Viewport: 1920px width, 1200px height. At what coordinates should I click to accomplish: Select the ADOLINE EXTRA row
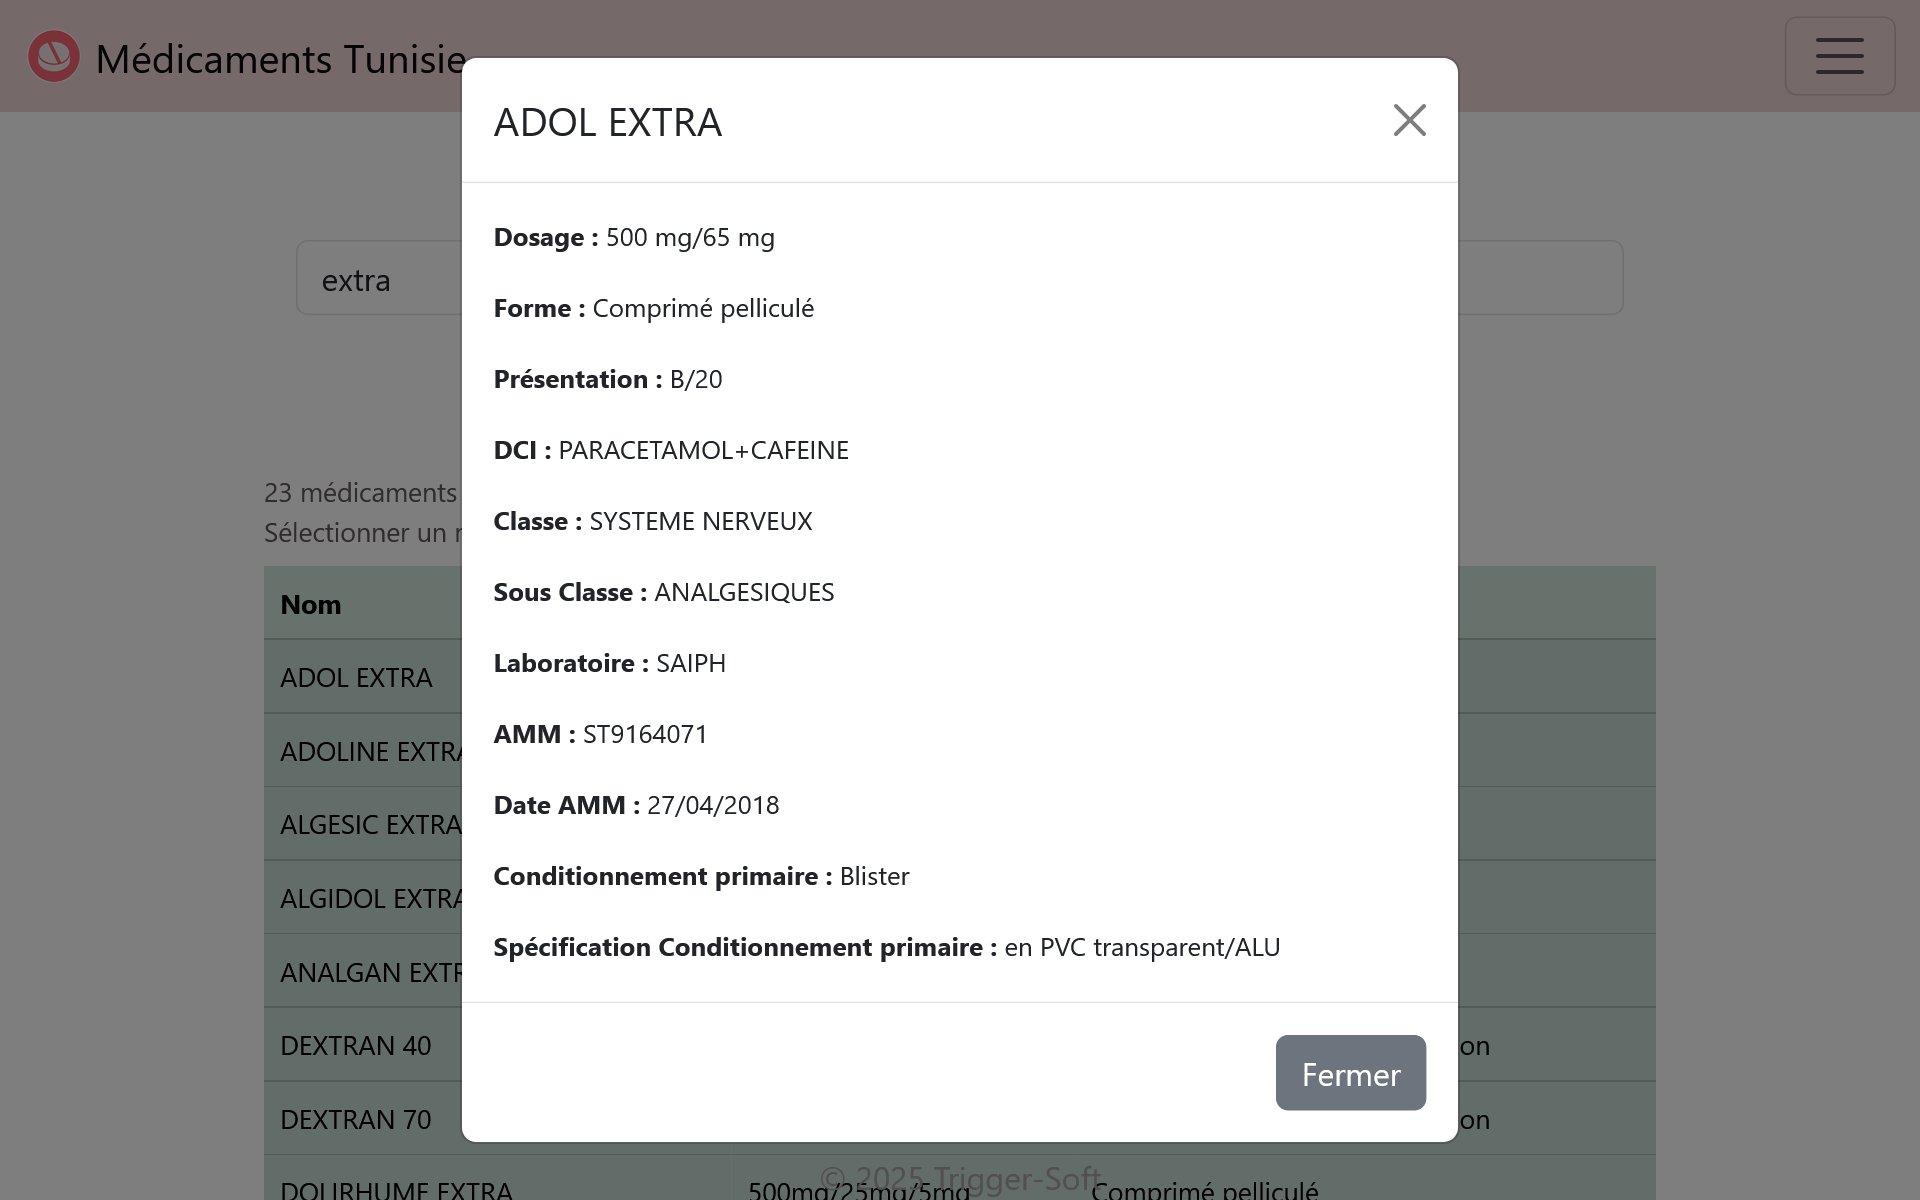click(370, 751)
